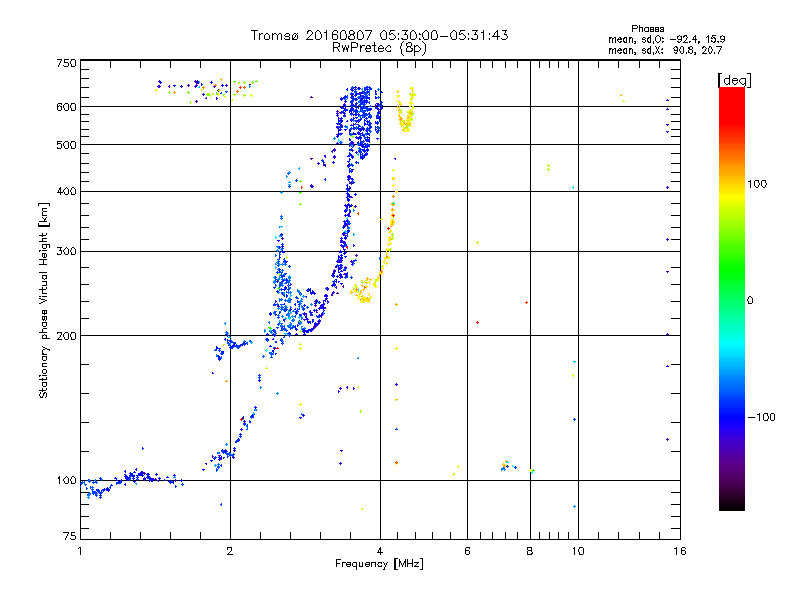Click the [deg] colorbar unit label
The height and width of the screenshot is (600, 800).
tap(734, 81)
